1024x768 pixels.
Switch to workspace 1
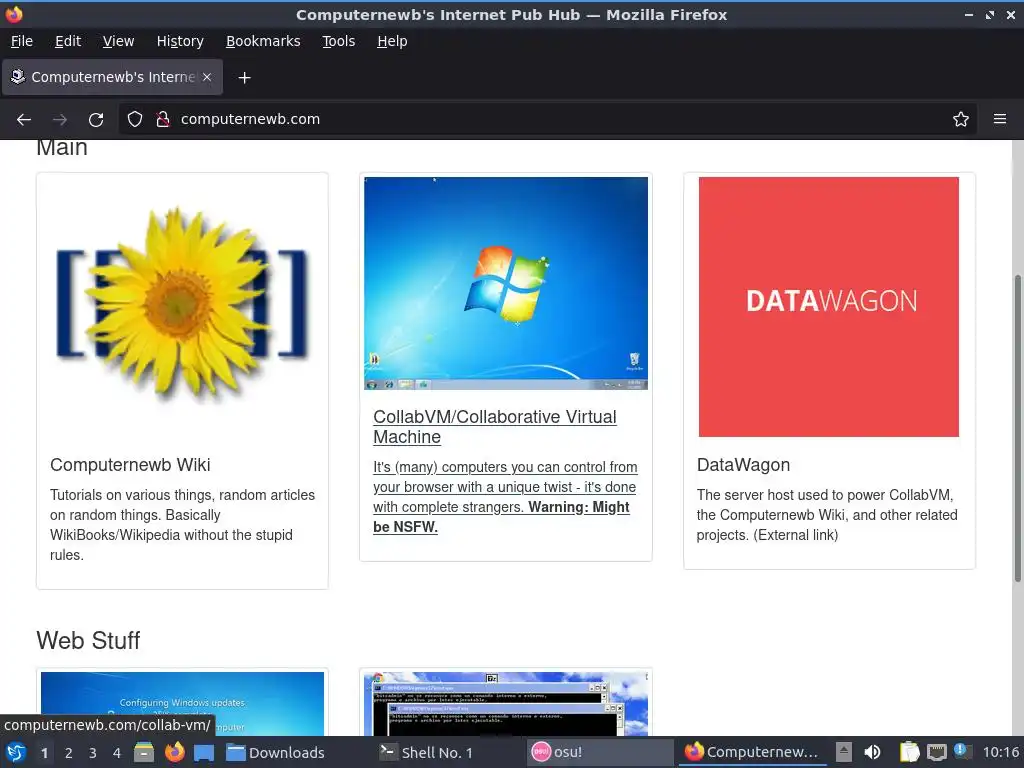click(44, 753)
